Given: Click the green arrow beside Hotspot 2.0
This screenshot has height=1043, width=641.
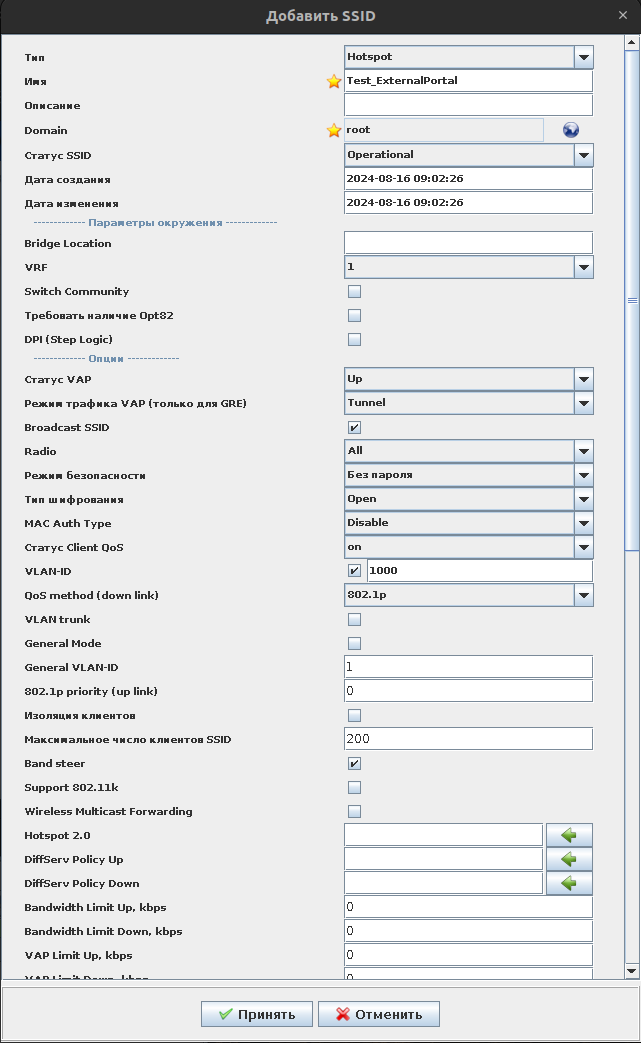Looking at the screenshot, I should pos(569,835).
